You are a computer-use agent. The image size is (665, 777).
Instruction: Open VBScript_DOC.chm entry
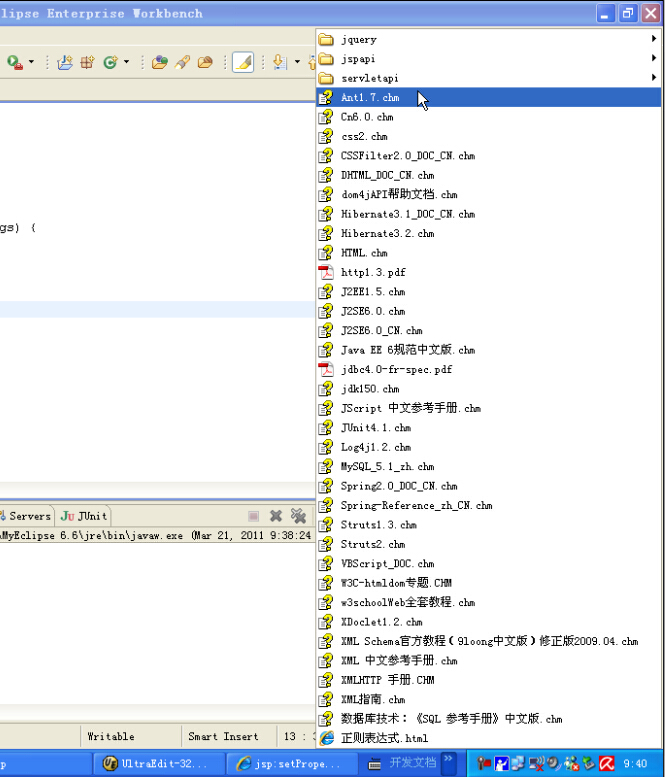click(489, 563)
